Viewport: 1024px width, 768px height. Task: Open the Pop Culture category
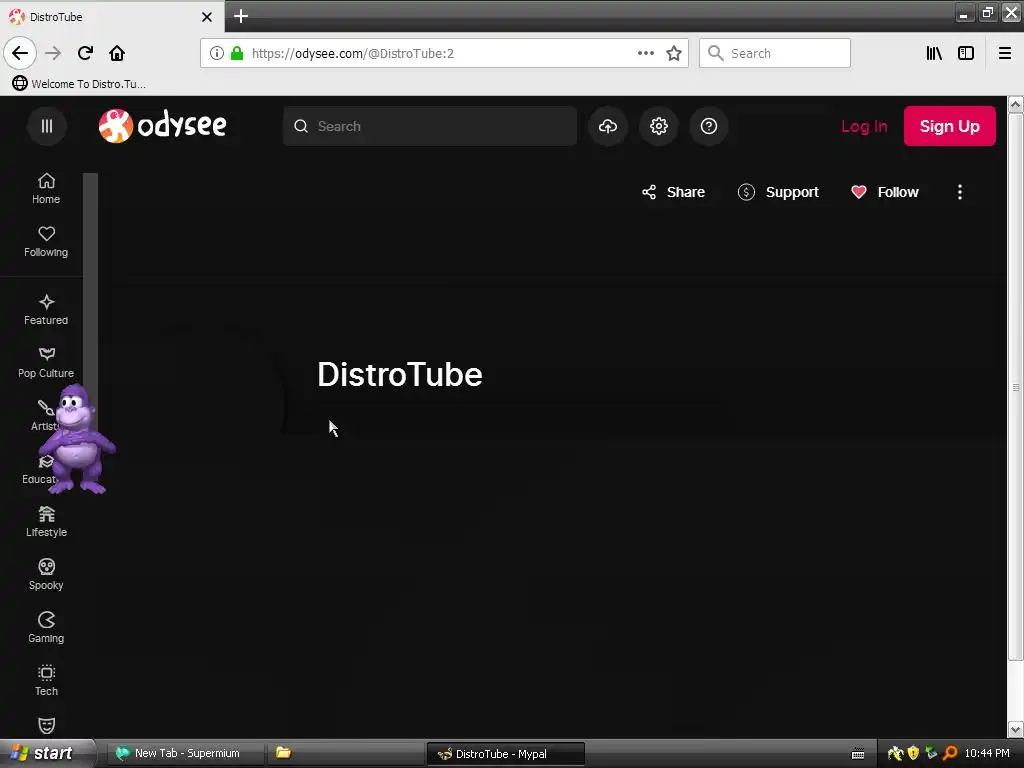point(46,362)
